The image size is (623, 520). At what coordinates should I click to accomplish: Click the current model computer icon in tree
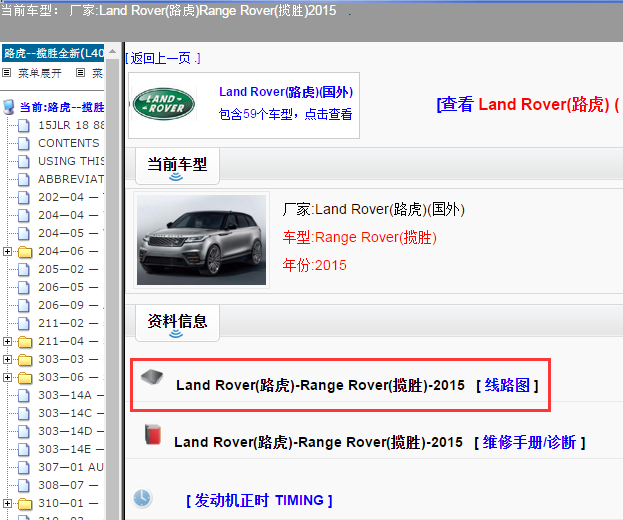tap(9, 107)
